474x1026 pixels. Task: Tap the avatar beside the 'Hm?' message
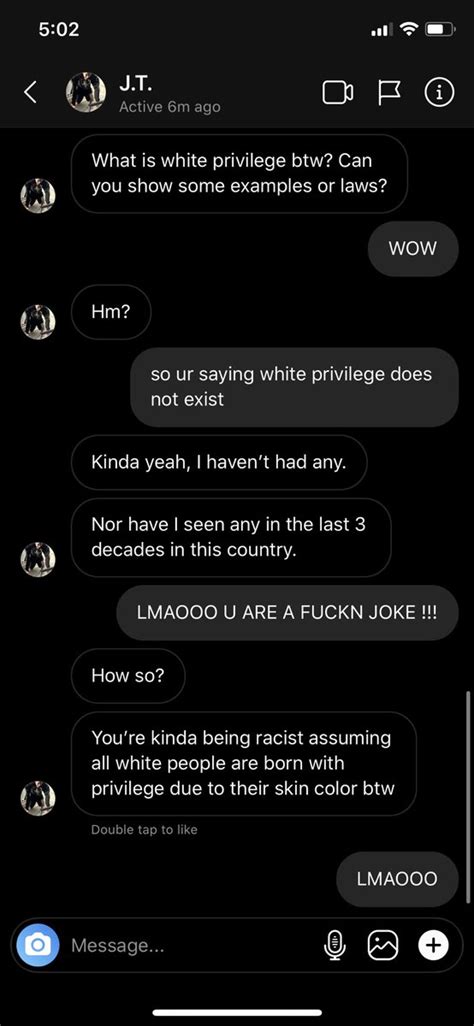coord(38,321)
